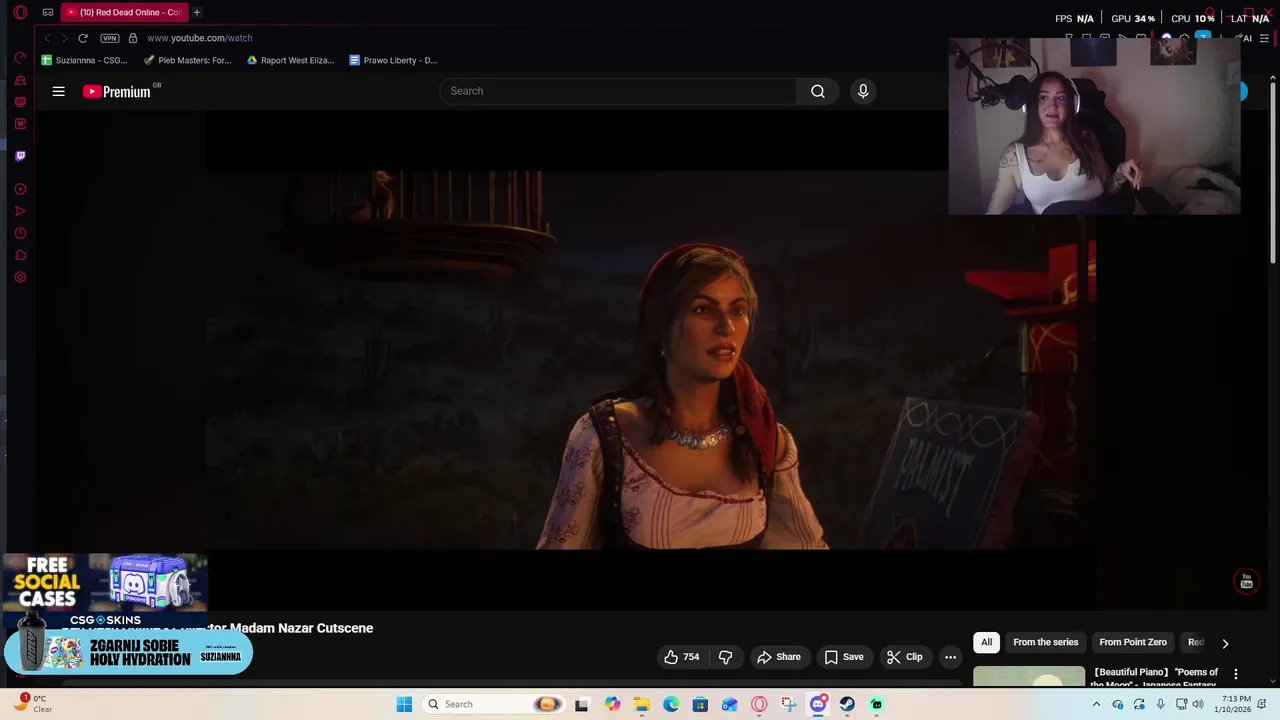Open Snipping Tool from the taskbar

click(x=789, y=704)
